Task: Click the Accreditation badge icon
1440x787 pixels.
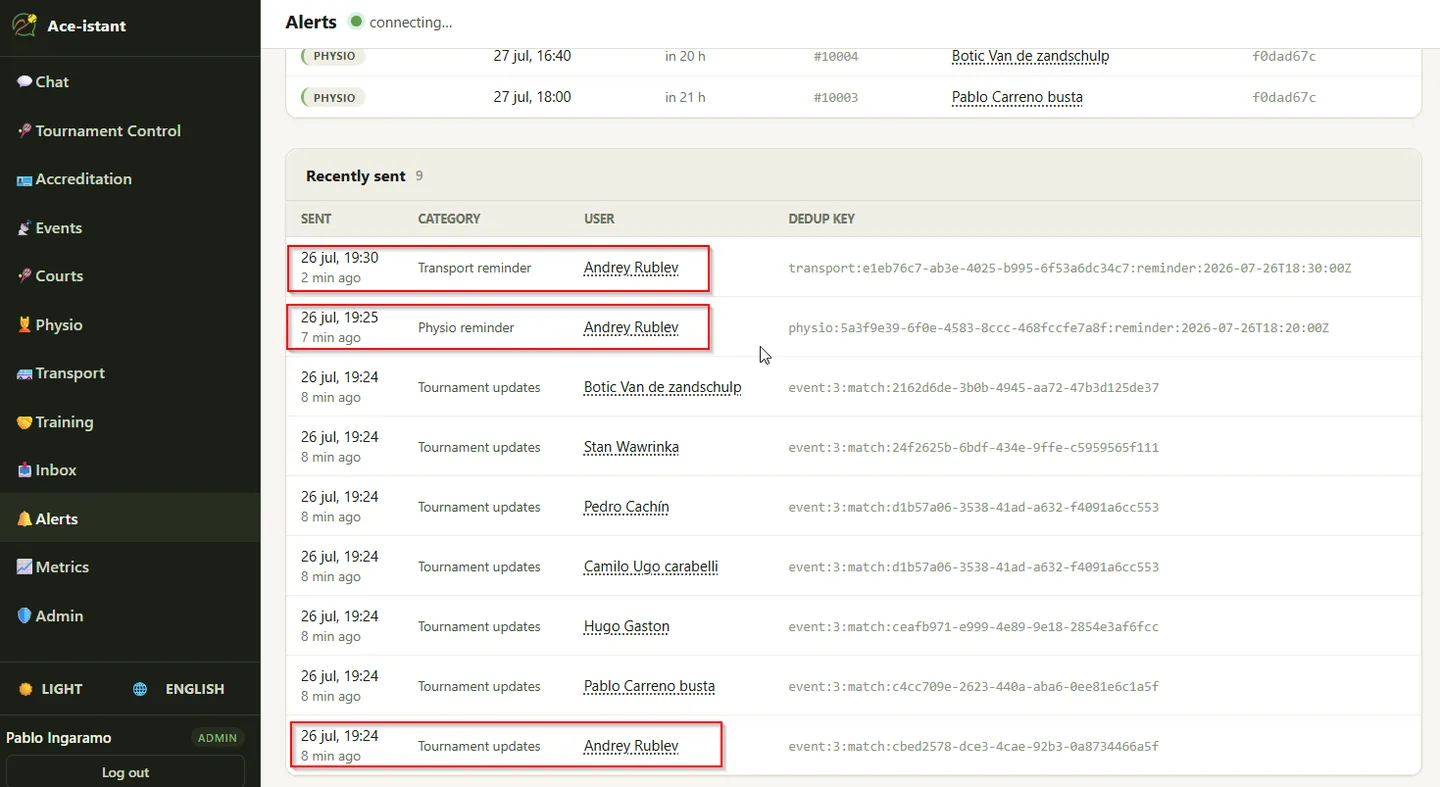Action: 24,180
